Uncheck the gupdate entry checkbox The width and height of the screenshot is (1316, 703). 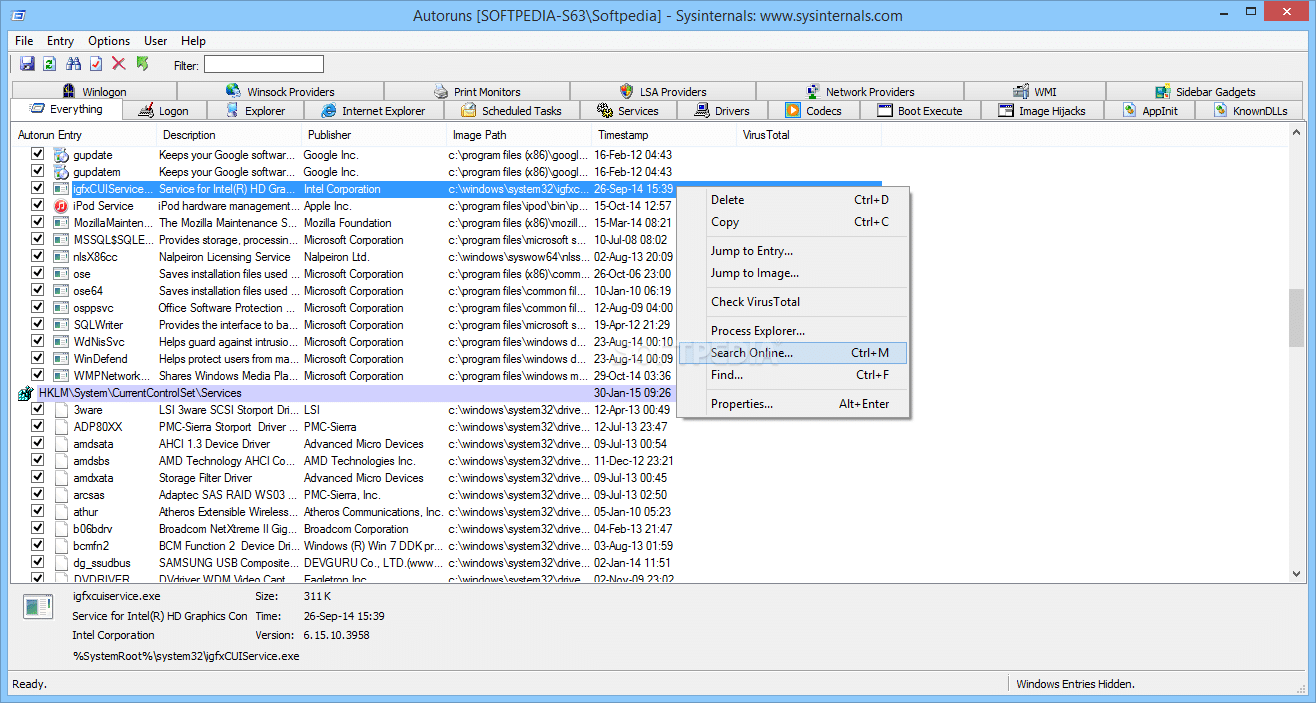pos(37,155)
